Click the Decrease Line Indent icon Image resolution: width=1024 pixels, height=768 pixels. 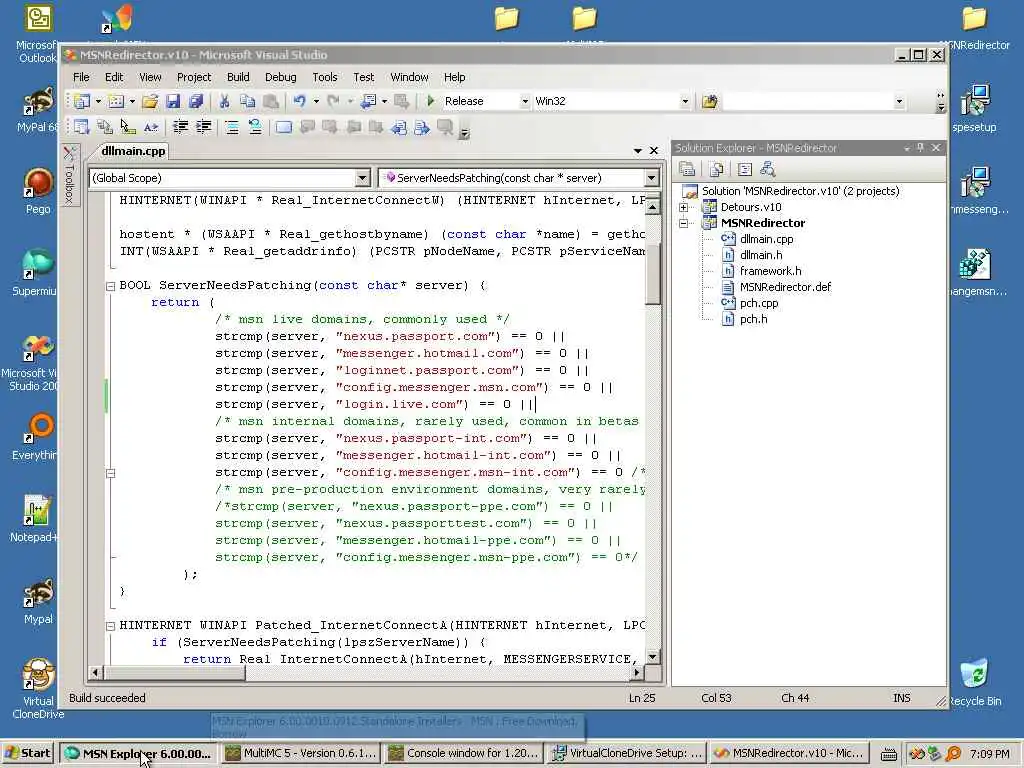tap(180, 127)
